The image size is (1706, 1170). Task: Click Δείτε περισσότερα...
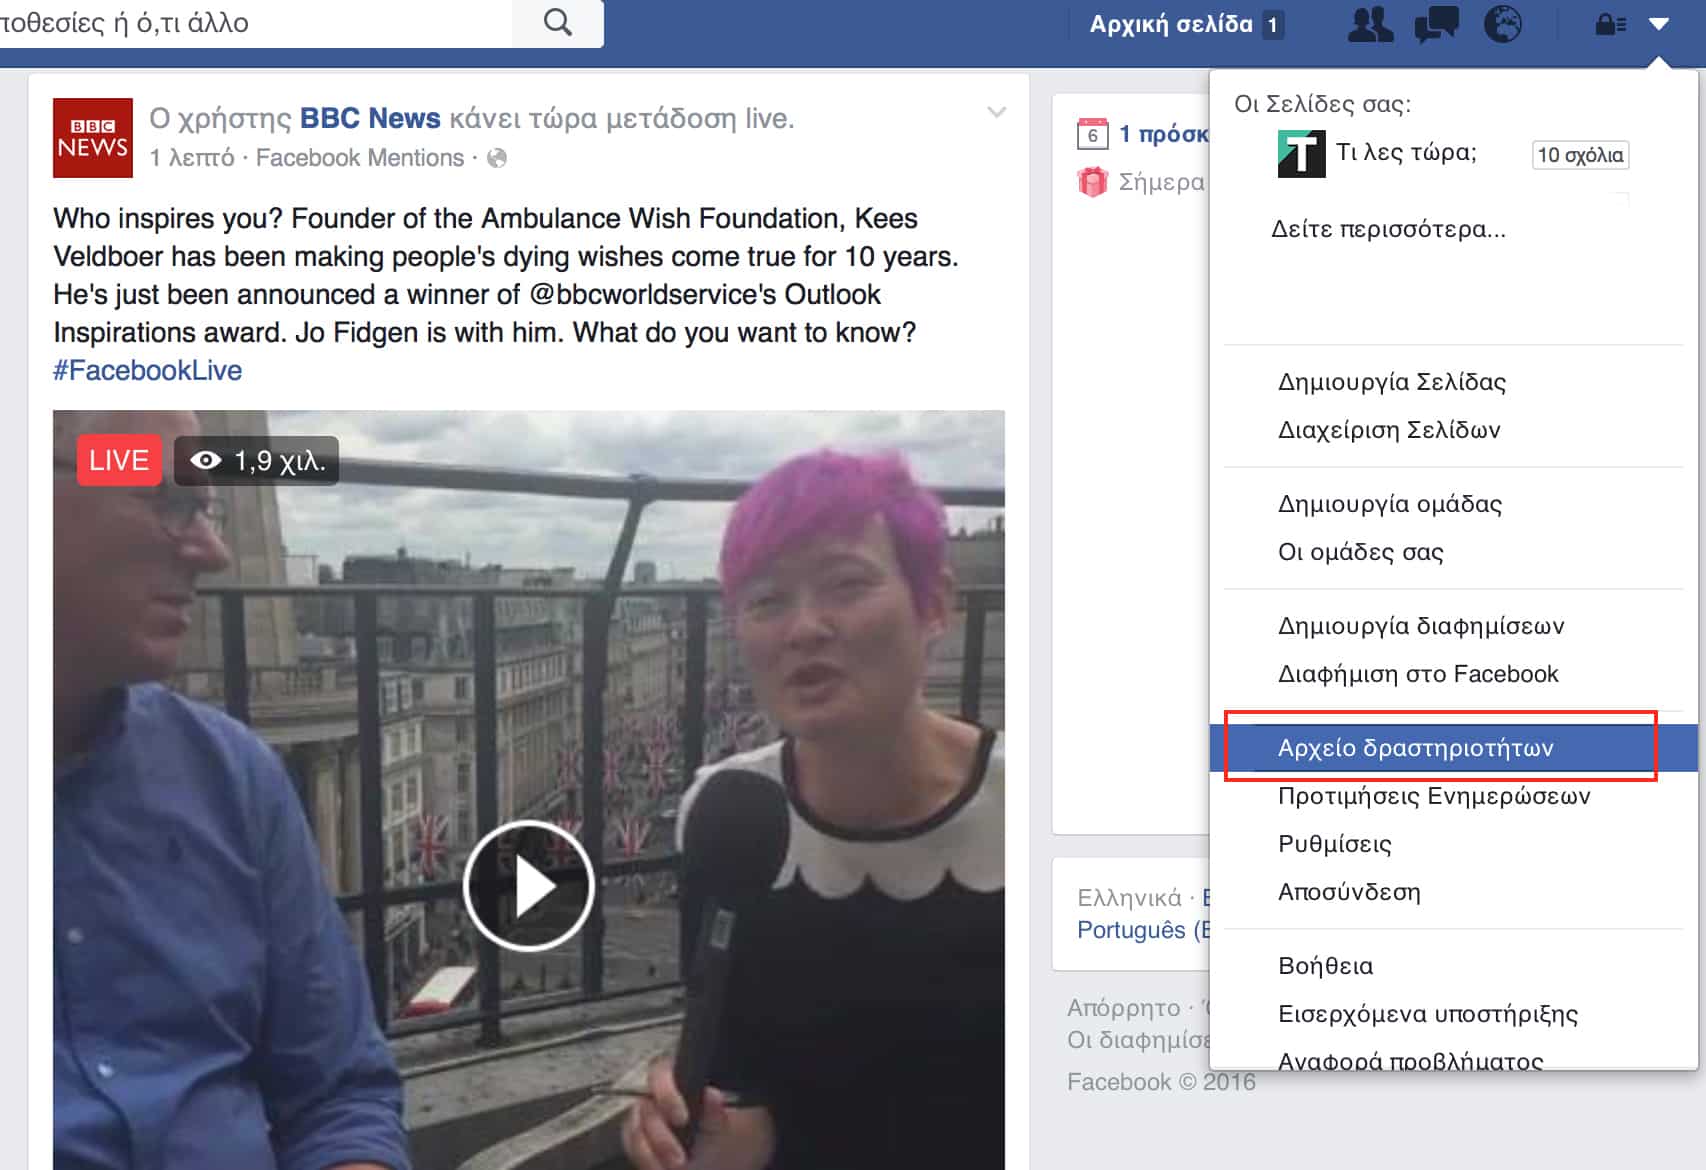pos(1388,229)
